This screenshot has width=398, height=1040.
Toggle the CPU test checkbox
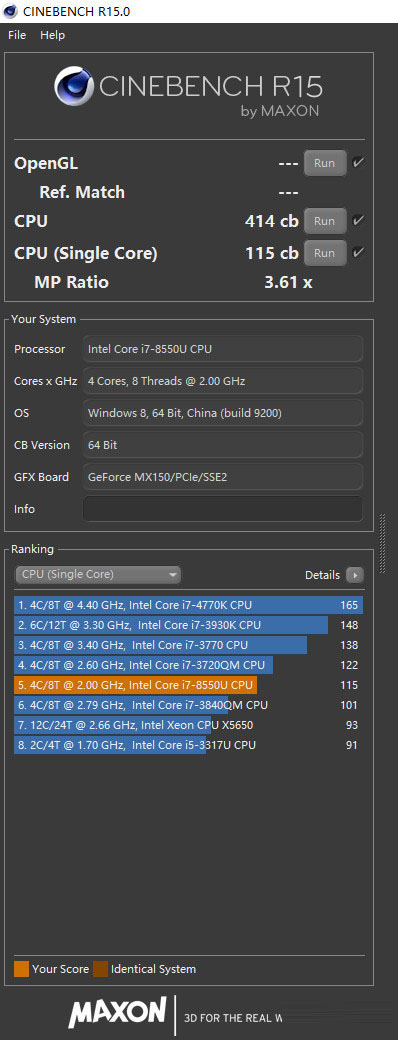pyautogui.click(x=358, y=220)
